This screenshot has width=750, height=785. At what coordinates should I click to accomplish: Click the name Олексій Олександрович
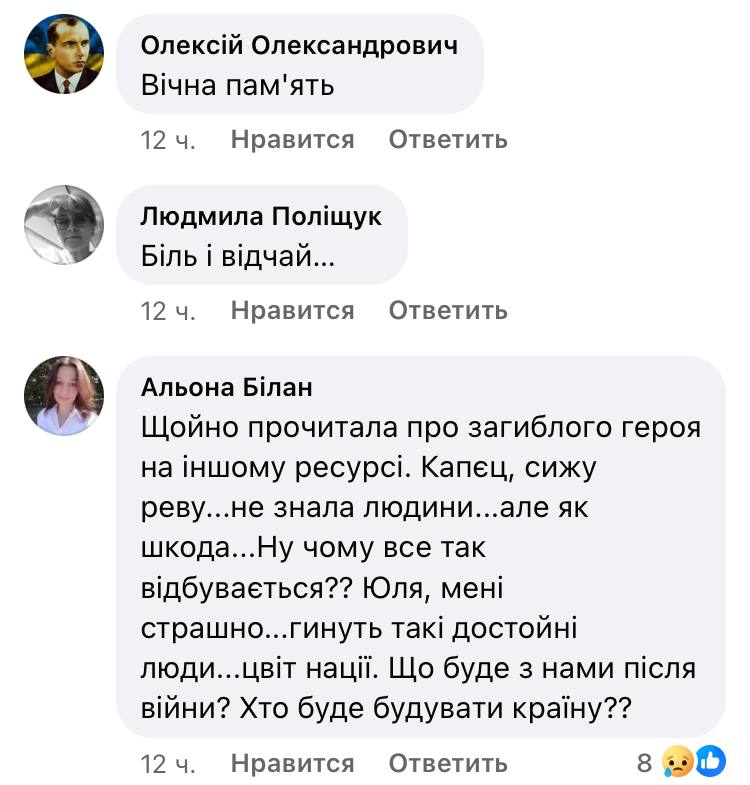(300, 46)
